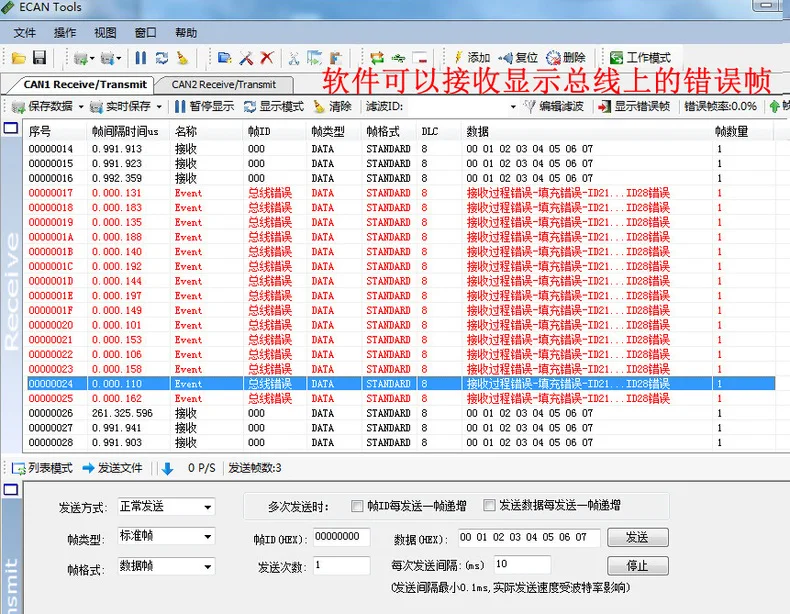
Task: Open the 保存数据 save data dropdown
Action: tap(81, 107)
